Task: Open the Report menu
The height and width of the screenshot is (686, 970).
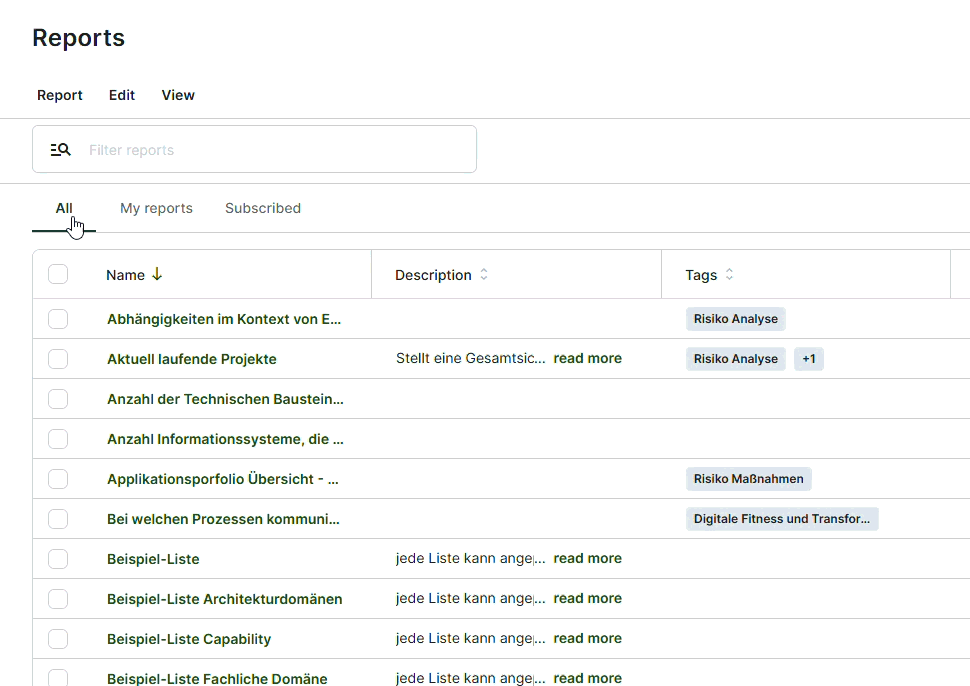Action: tap(60, 95)
